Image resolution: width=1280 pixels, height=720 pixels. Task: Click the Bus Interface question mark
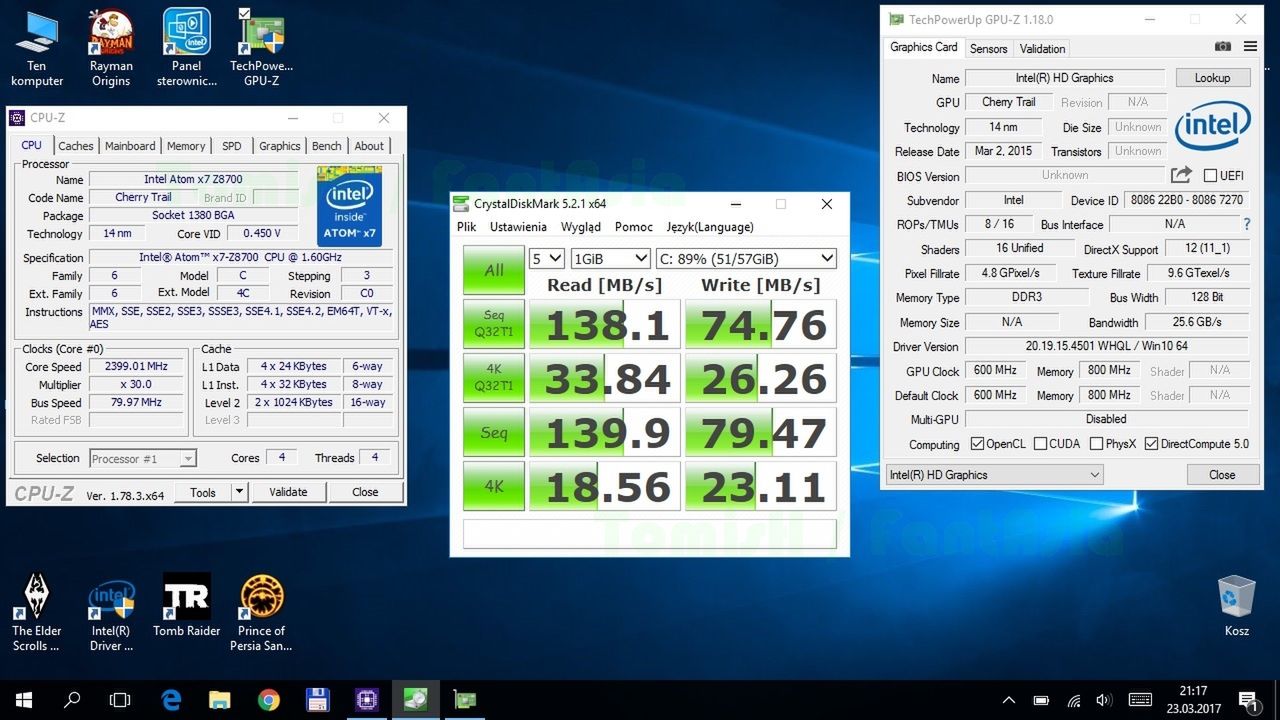click(x=1246, y=224)
